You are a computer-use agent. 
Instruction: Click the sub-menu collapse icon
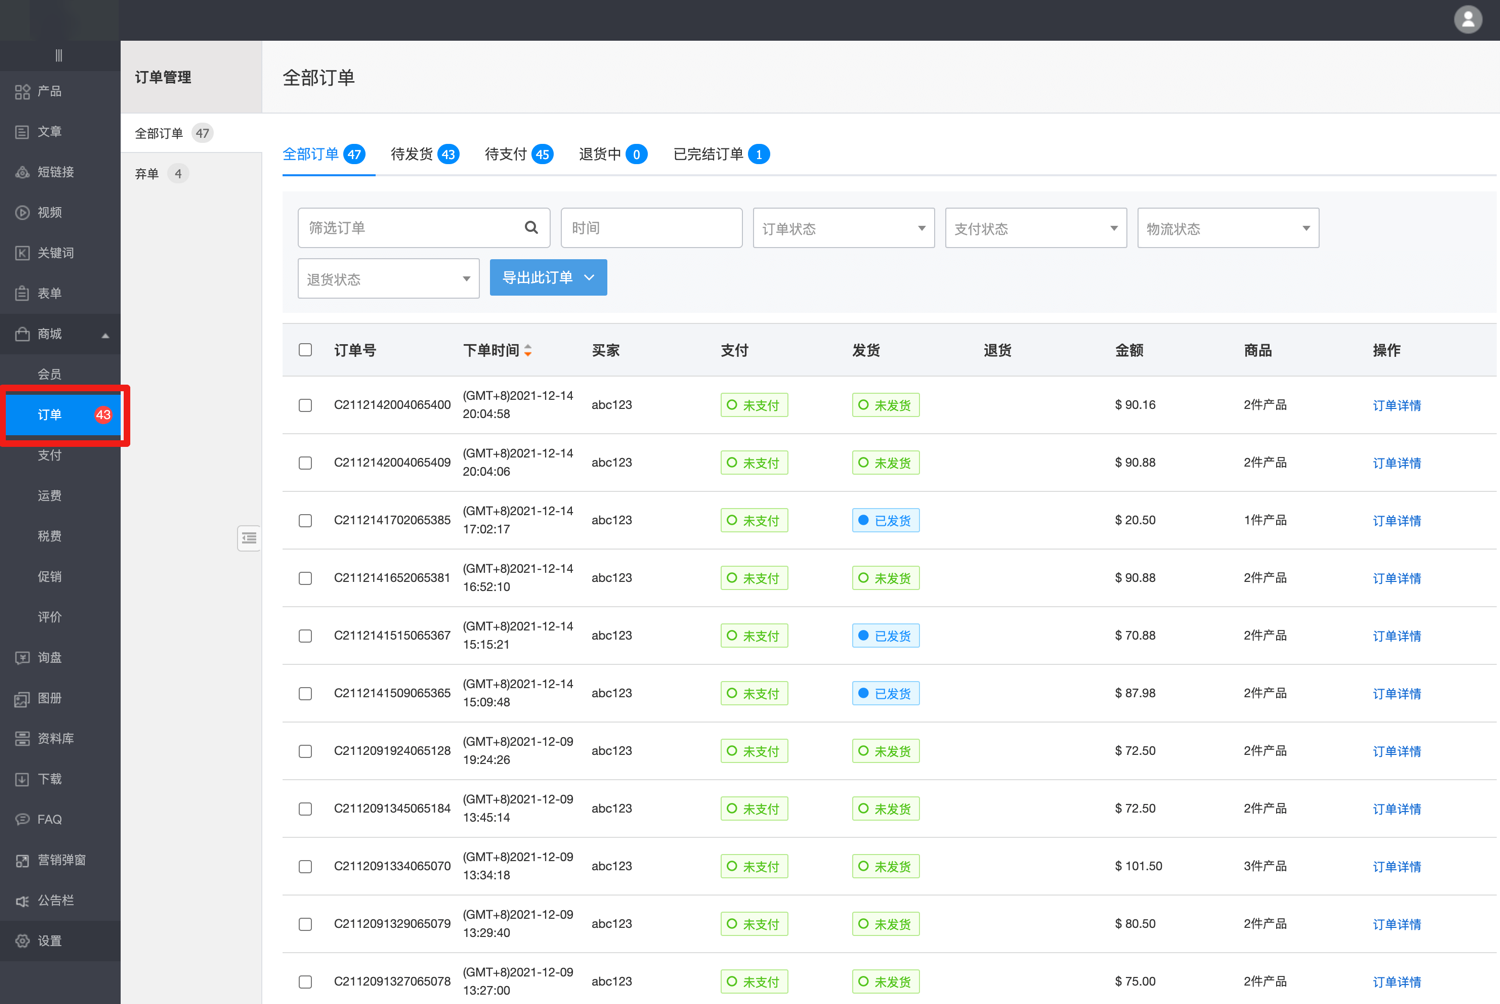click(x=249, y=538)
